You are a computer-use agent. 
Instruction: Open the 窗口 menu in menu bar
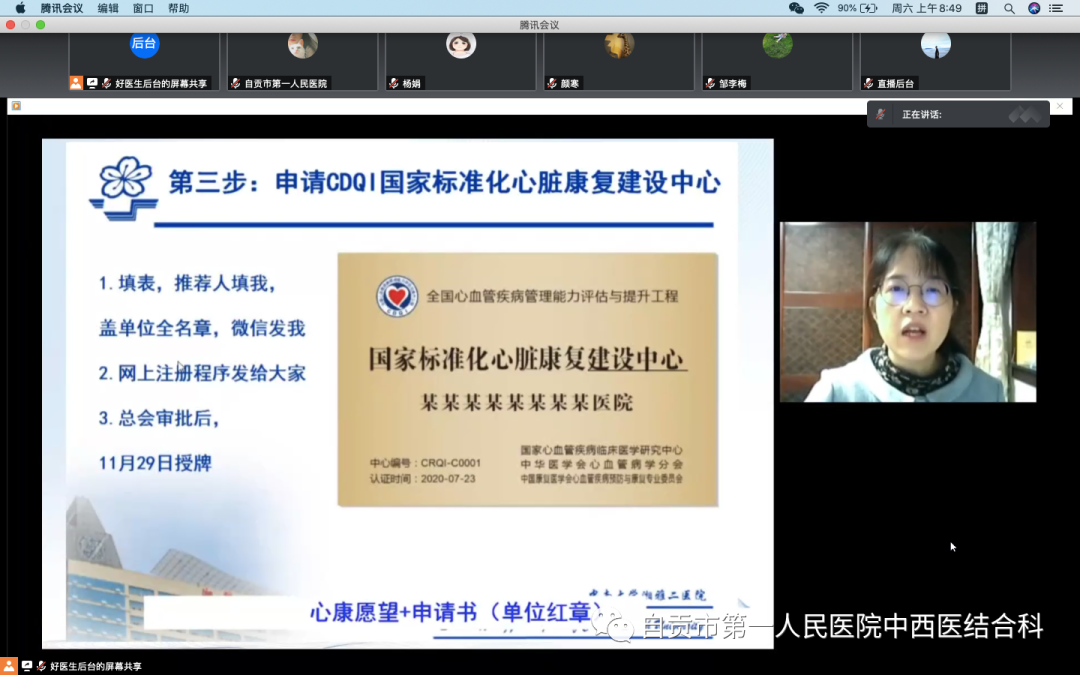pos(143,8)
